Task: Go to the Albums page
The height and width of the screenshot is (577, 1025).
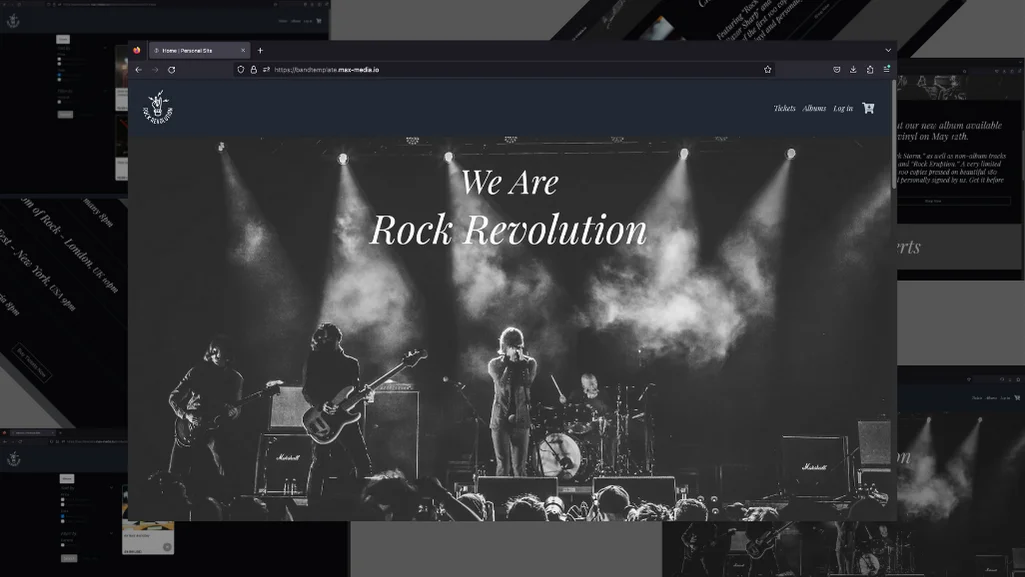Action: coord(814,108)
